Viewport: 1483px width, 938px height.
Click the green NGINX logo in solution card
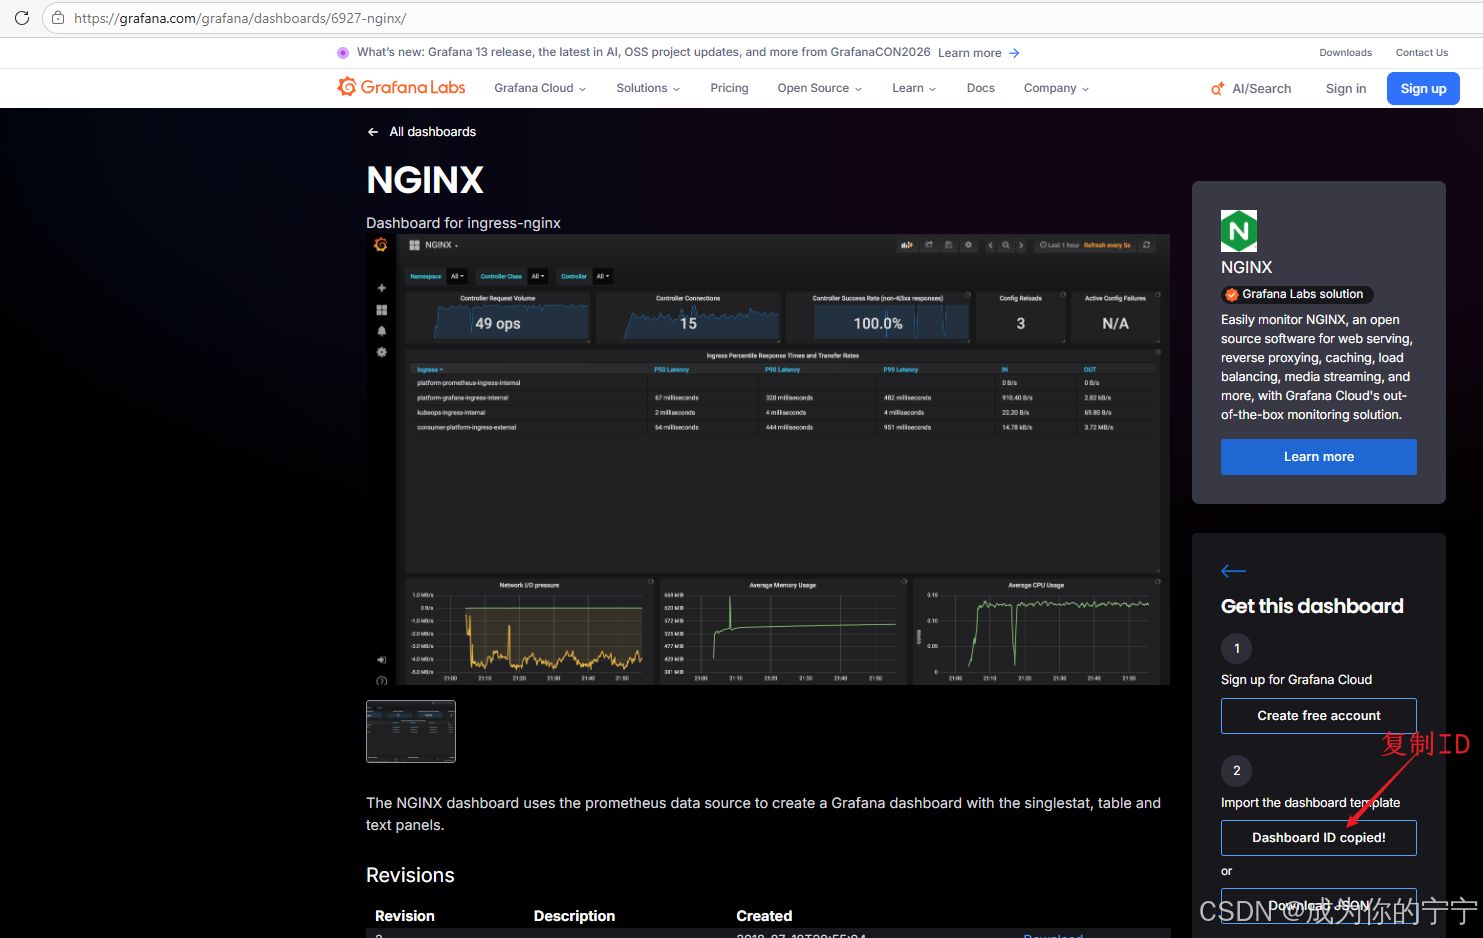tap(1239, 231)
